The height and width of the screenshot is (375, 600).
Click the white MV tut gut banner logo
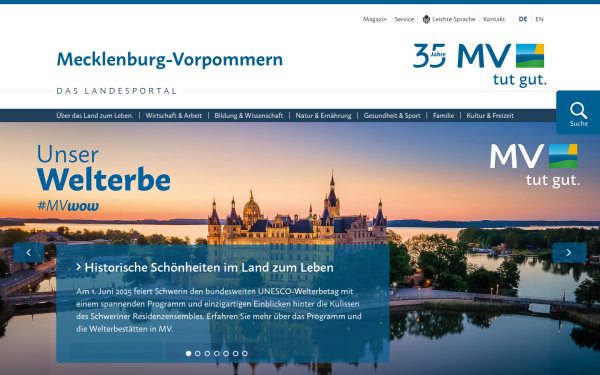point(535,166)
